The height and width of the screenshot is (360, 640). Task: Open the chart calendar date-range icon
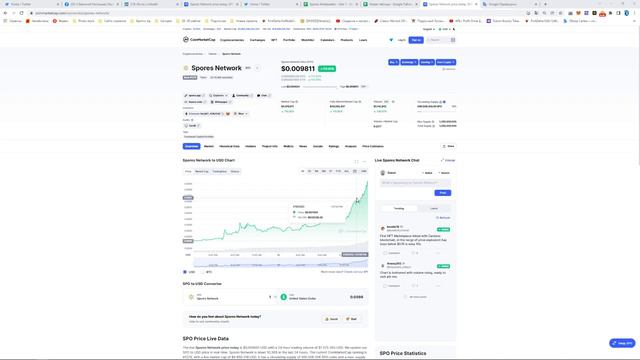pyautogui.click(x=355, y=171)
